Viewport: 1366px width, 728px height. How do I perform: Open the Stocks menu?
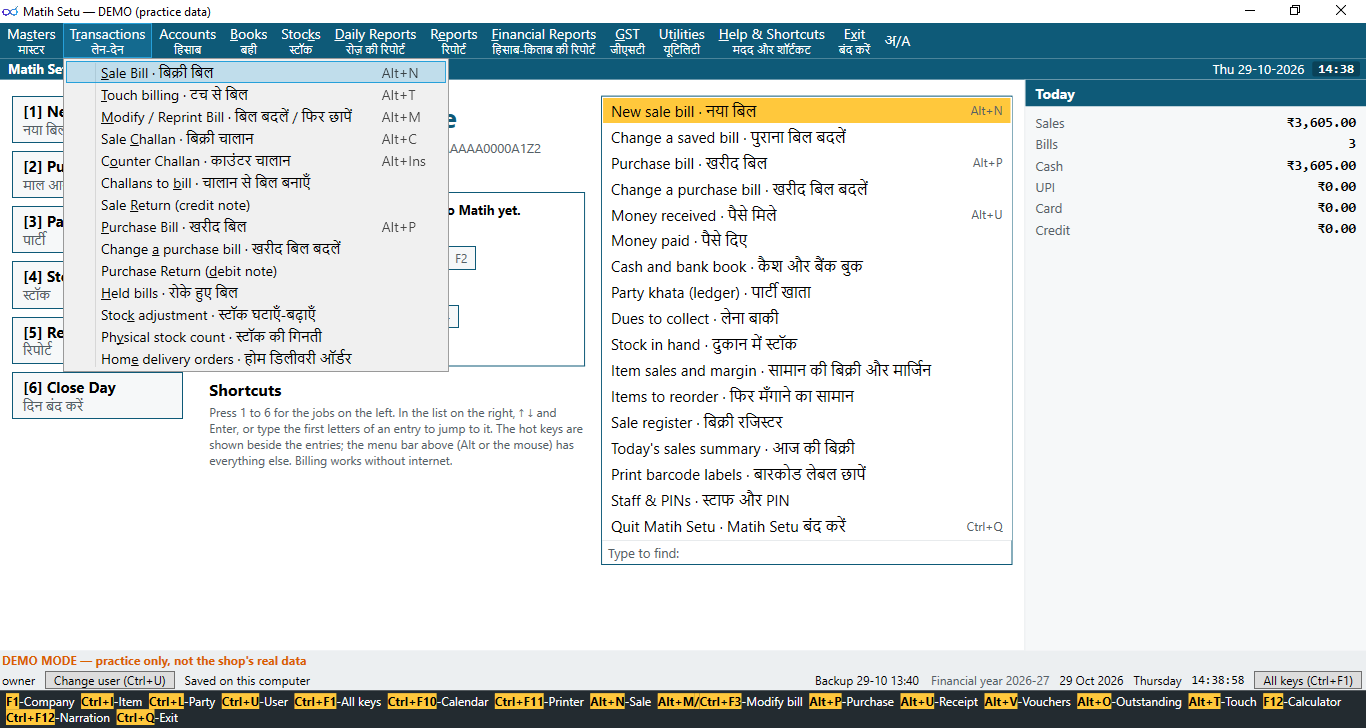301,41
